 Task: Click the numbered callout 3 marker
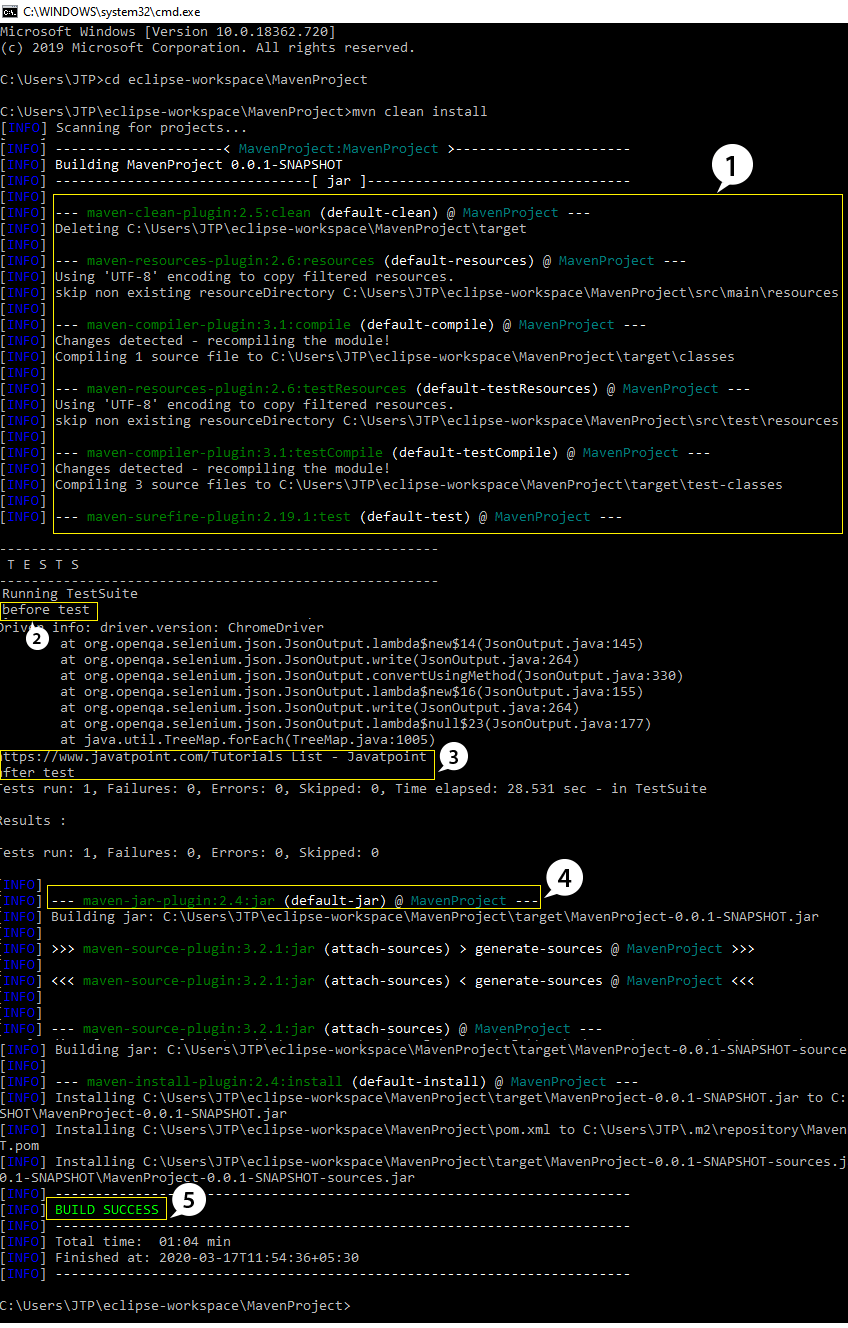[453, 758]
